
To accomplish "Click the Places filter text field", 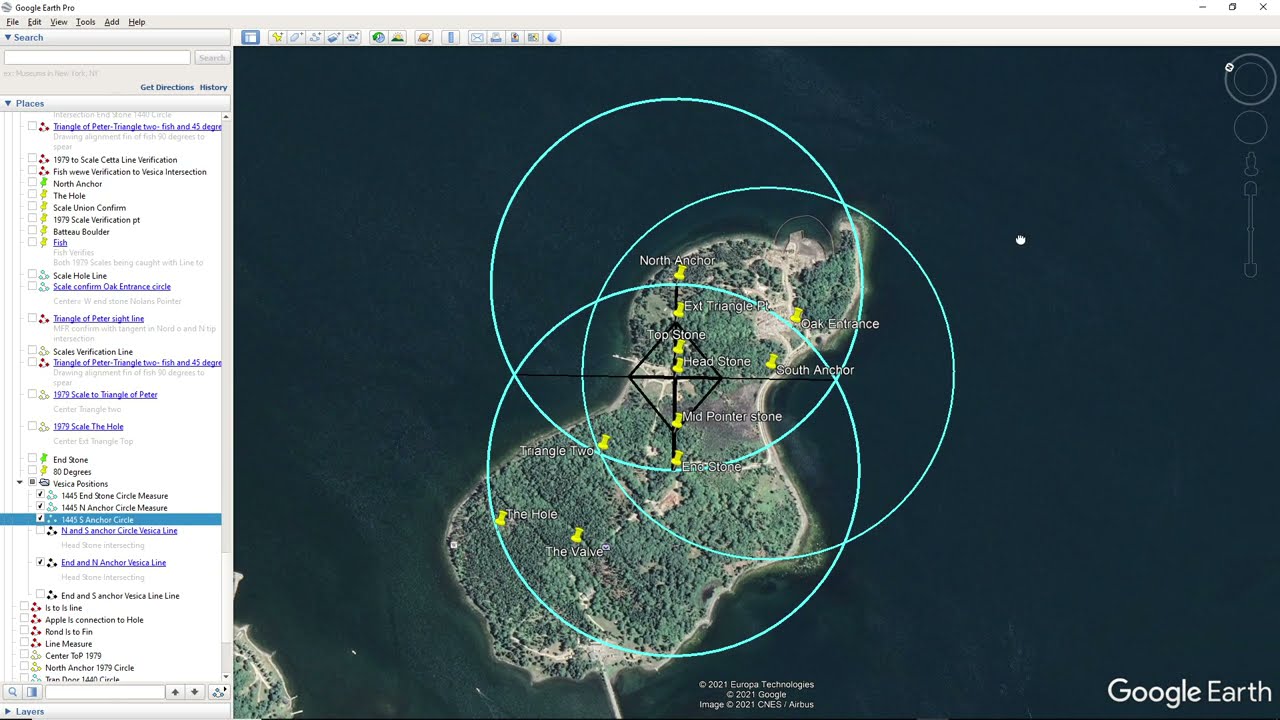I will 104,692.
